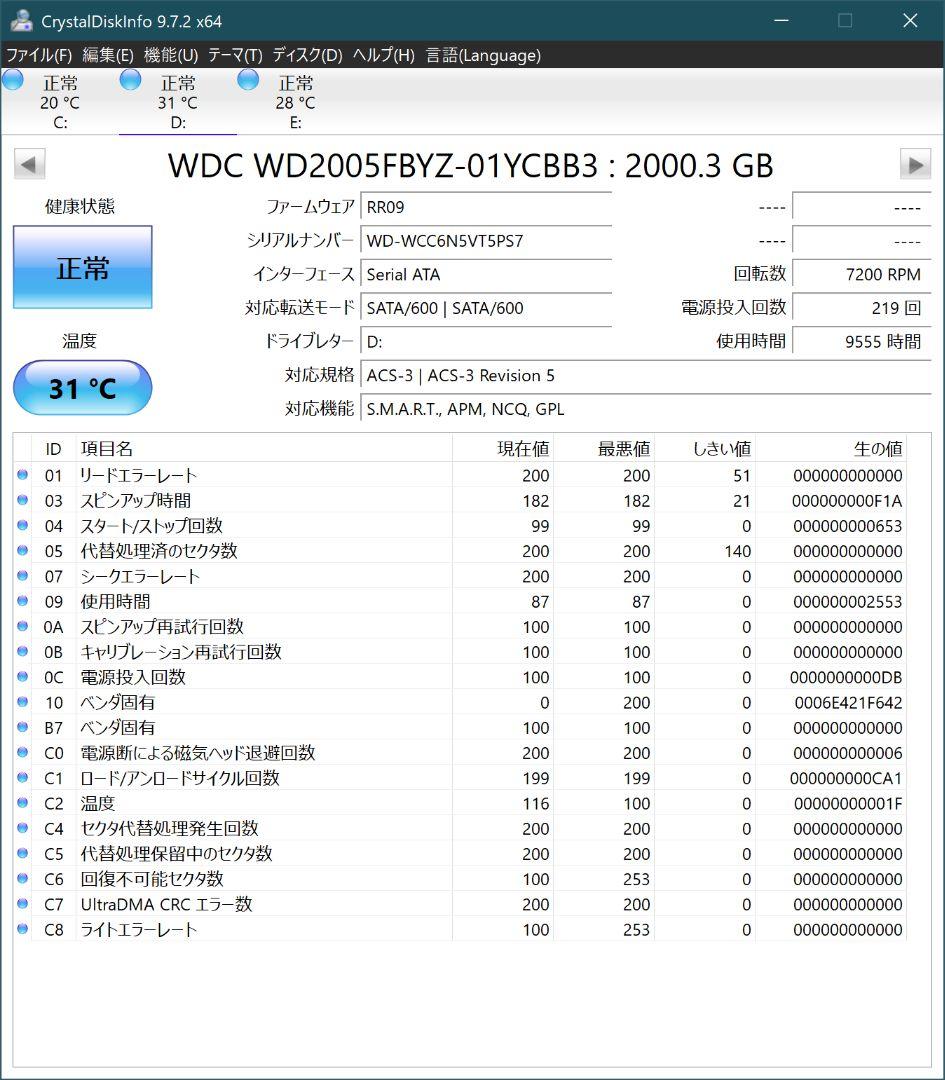The height and width of the screenshot is (1080, 945).
Task: Open the 言語(Language) menu
Action: click(x=484, y=55)
